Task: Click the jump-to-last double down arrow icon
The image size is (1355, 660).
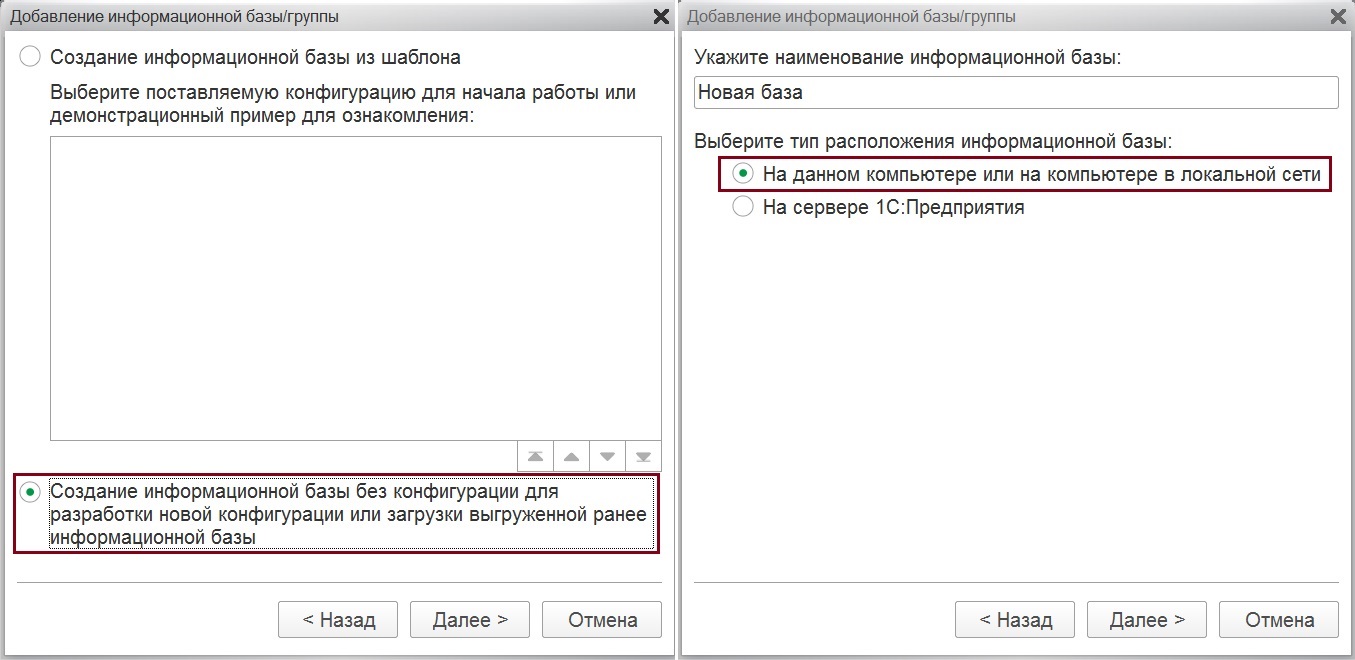Action: click(x=643, y=457)
